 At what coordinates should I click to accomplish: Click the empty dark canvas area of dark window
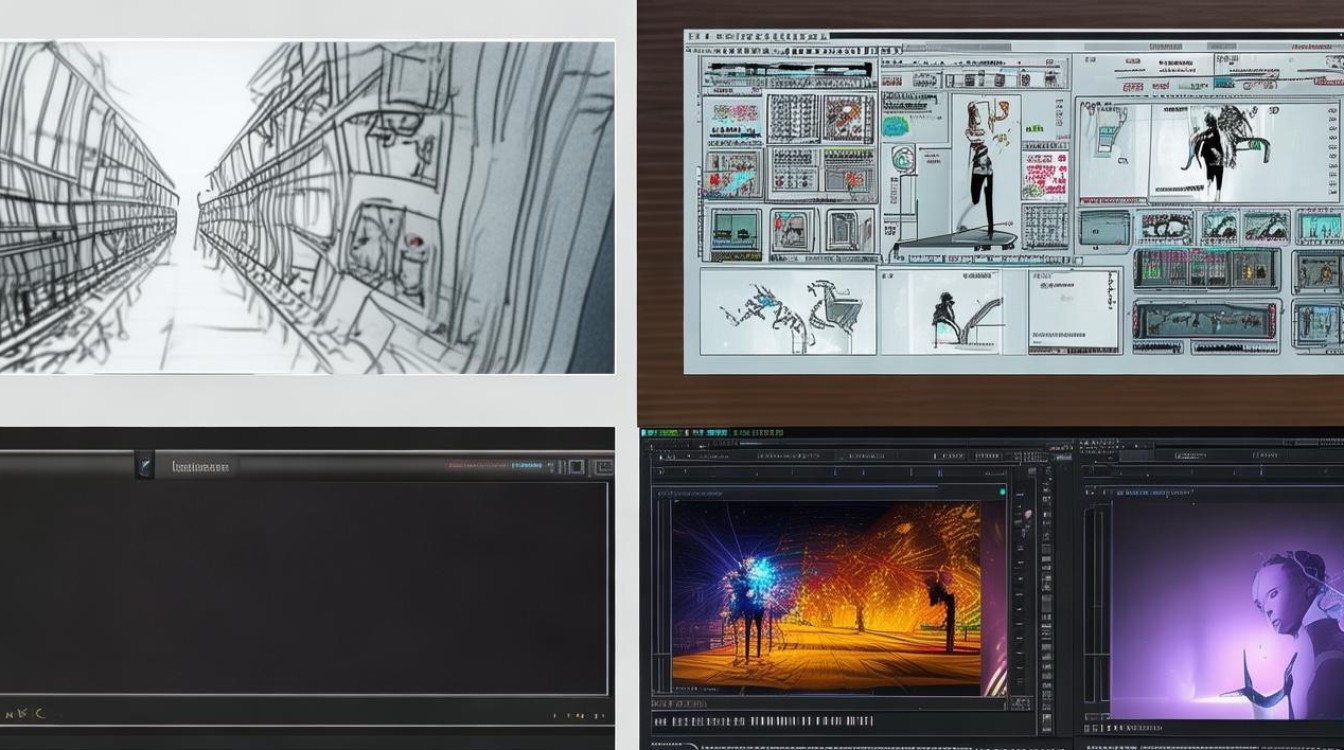coord(303,587)
